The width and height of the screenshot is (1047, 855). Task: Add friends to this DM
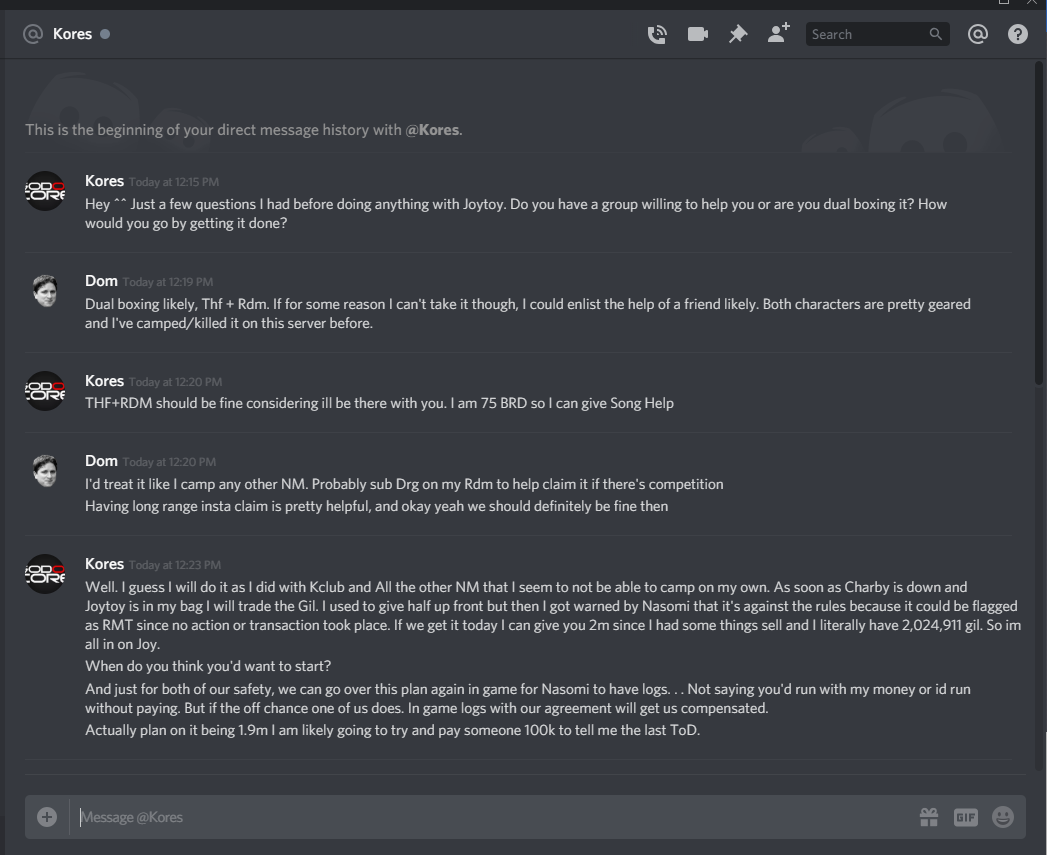[x=779, y=33]
